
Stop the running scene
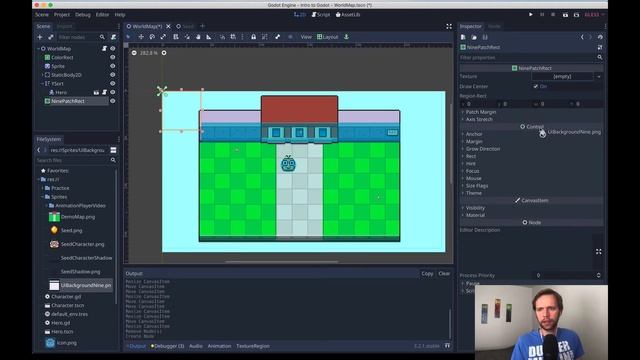point(553,15)
